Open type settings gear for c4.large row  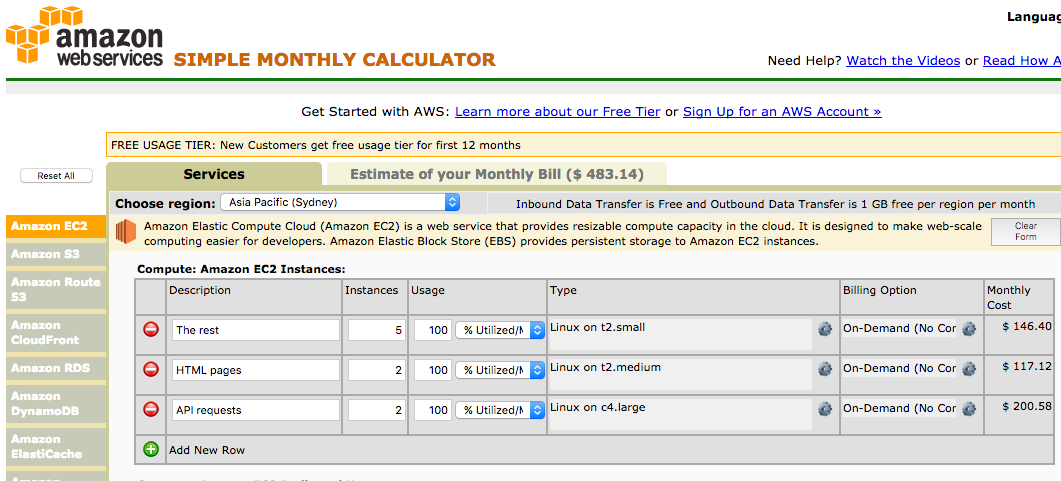click(x=824, y=409)
